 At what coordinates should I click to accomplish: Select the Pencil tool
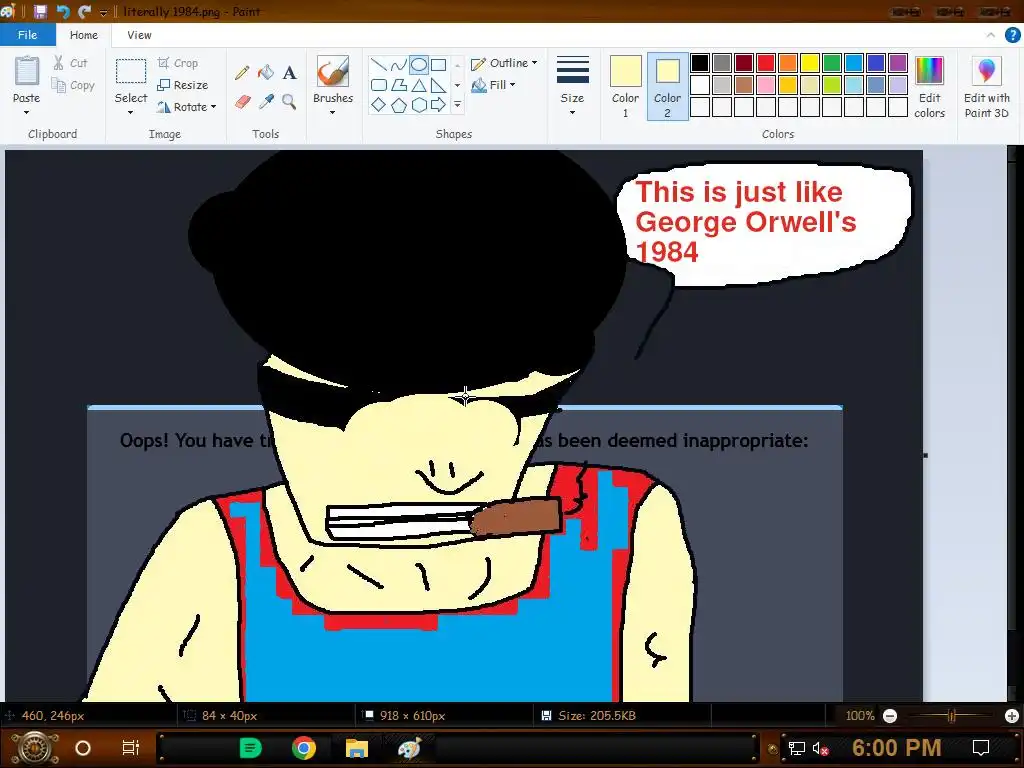[242, 72]
